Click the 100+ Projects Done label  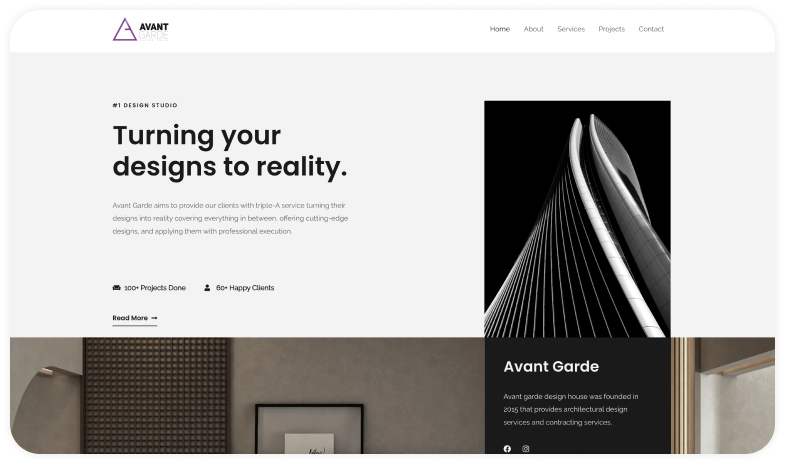point(155,288)
